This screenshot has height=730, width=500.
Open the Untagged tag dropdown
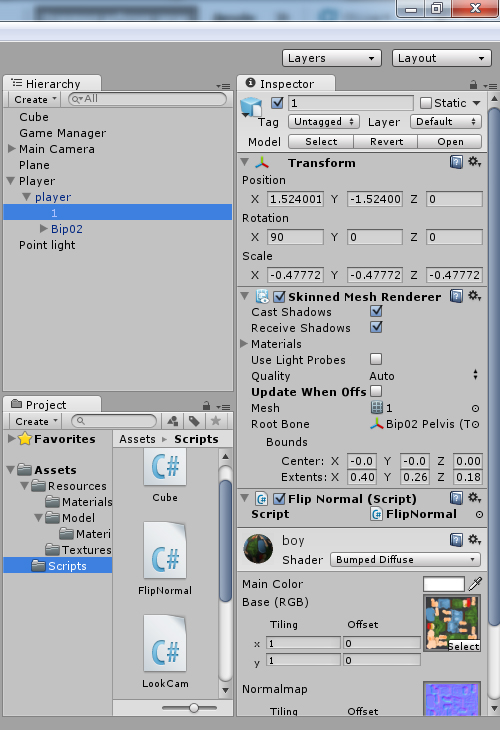point(323,122)
